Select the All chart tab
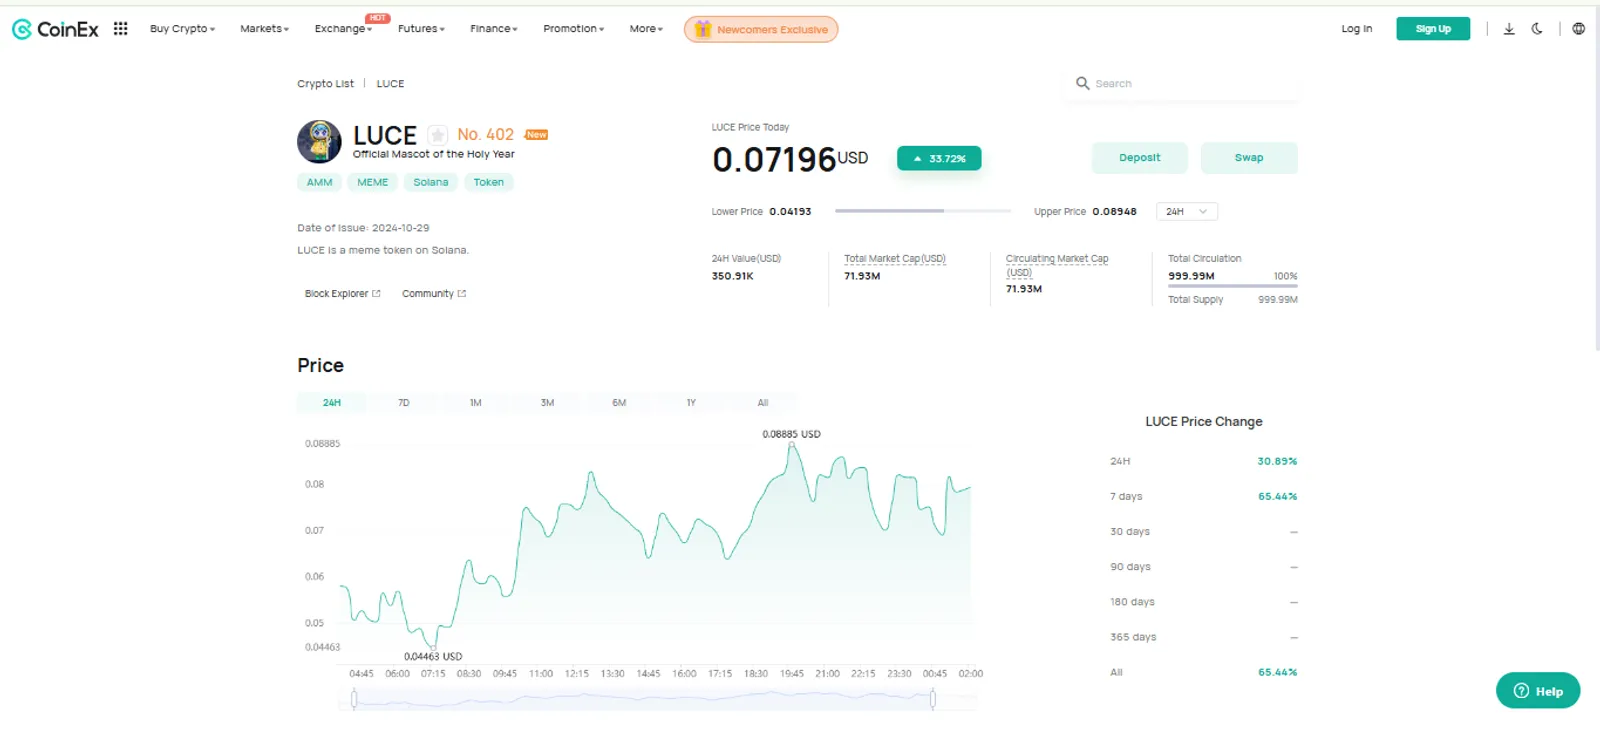The image size is (1600, 755). (763, 403)
